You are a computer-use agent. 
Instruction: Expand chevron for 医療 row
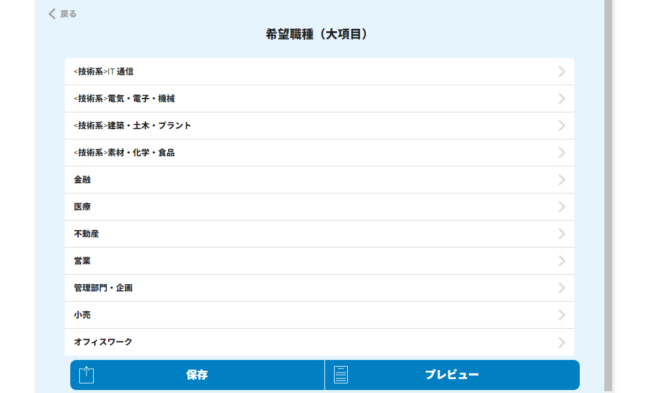pyautogui.click(x=562, y=207)
